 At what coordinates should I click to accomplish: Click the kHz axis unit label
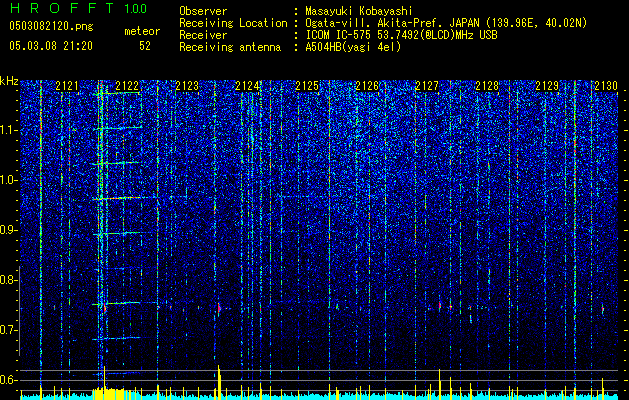(9, 81)
